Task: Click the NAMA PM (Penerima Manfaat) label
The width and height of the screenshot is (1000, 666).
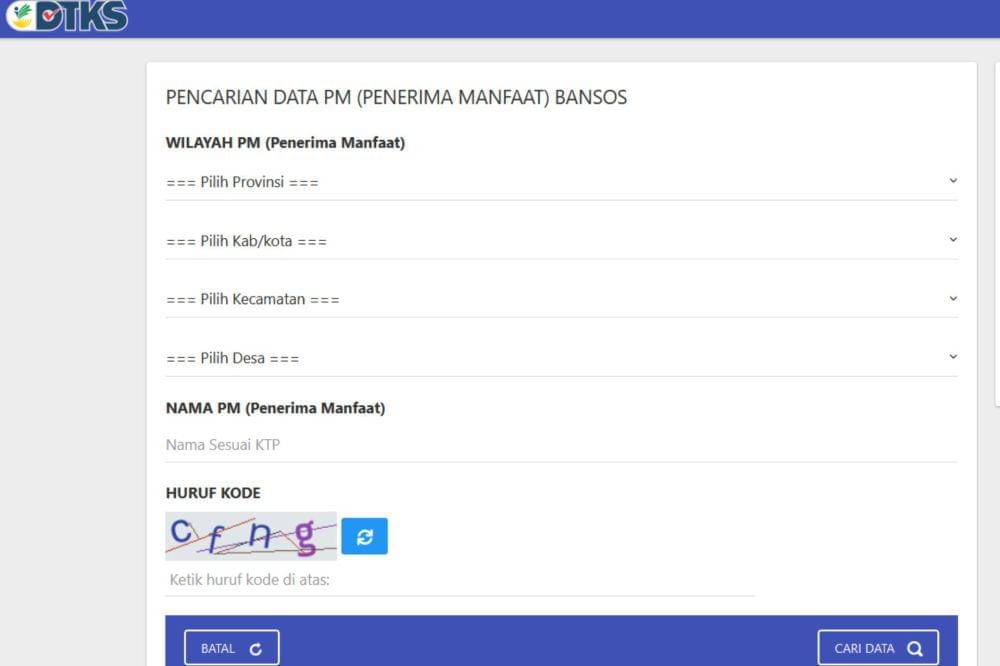Action: 275,408
